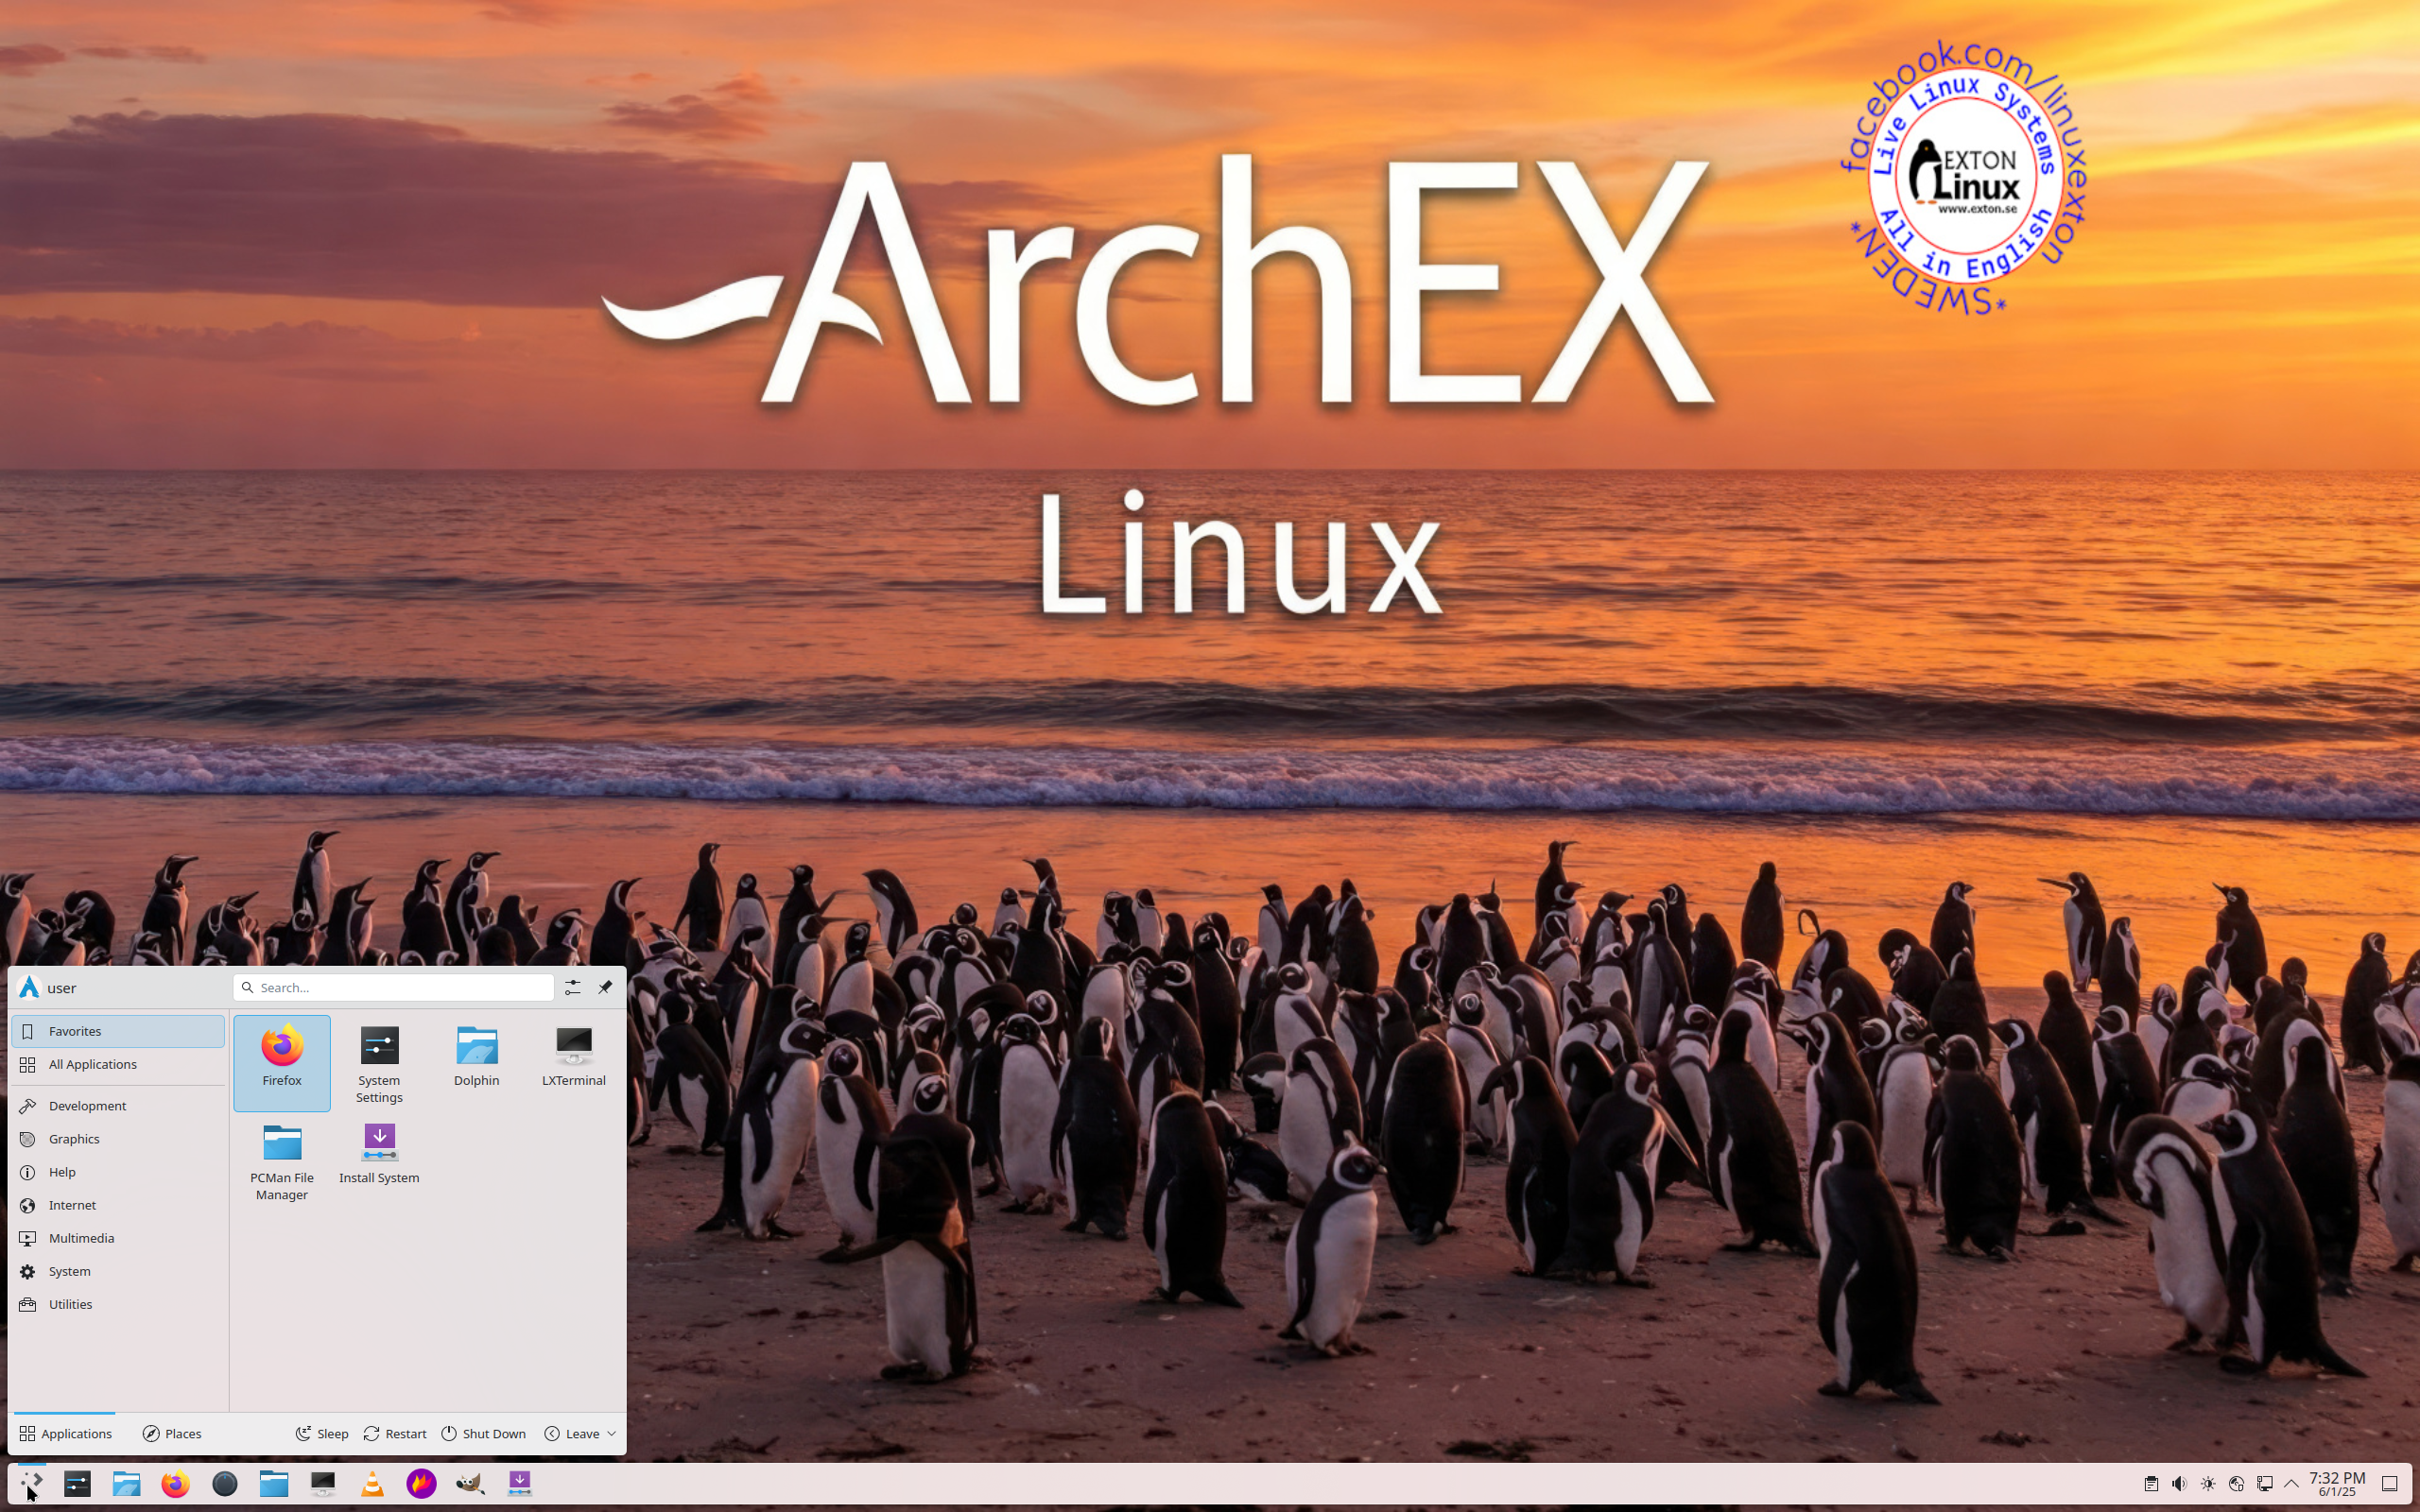Screen dimensions: 2420x1512
Task: Toggle the application launcher button
Action: [x=31, y=1483]
